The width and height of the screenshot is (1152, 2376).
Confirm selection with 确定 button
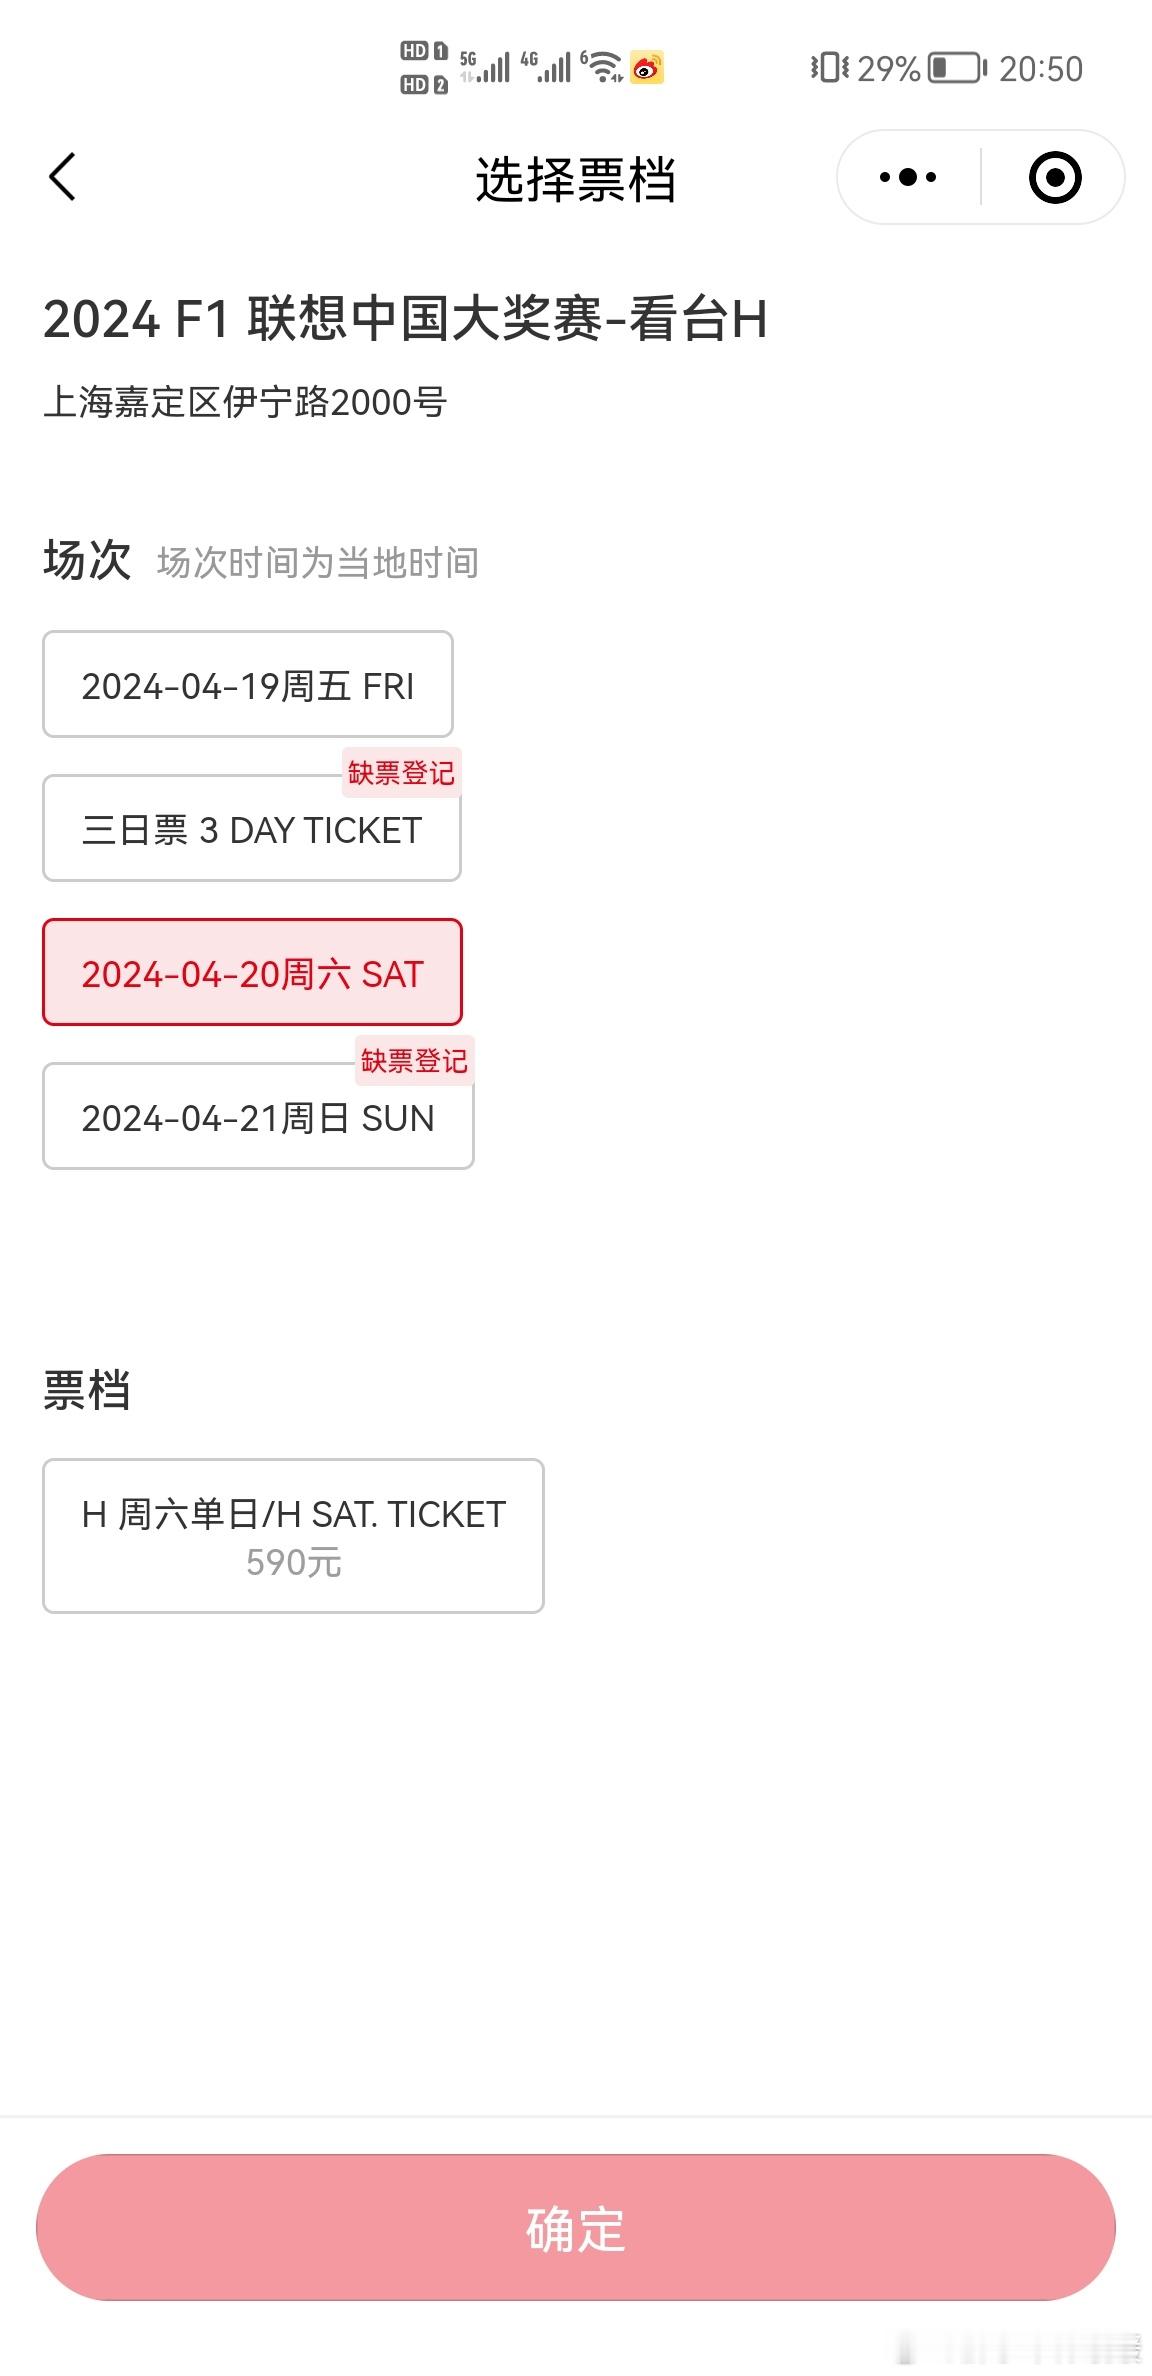click(x=576, y=2228)
